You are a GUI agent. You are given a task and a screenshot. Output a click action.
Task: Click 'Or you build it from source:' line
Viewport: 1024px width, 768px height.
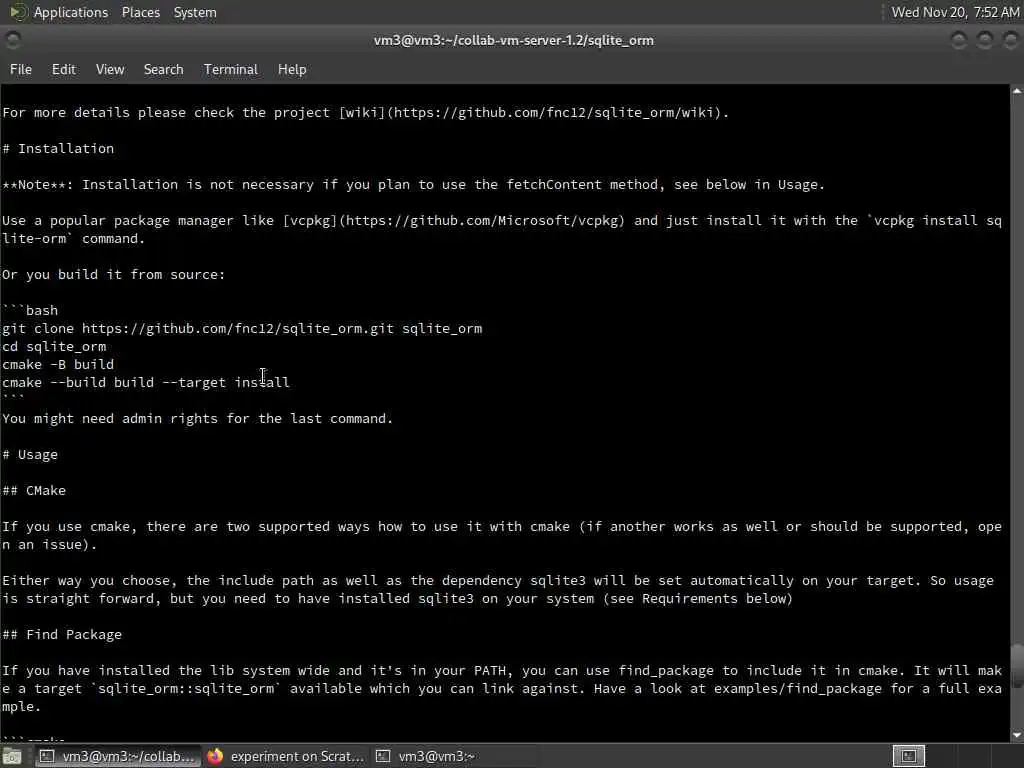[114, 274]
